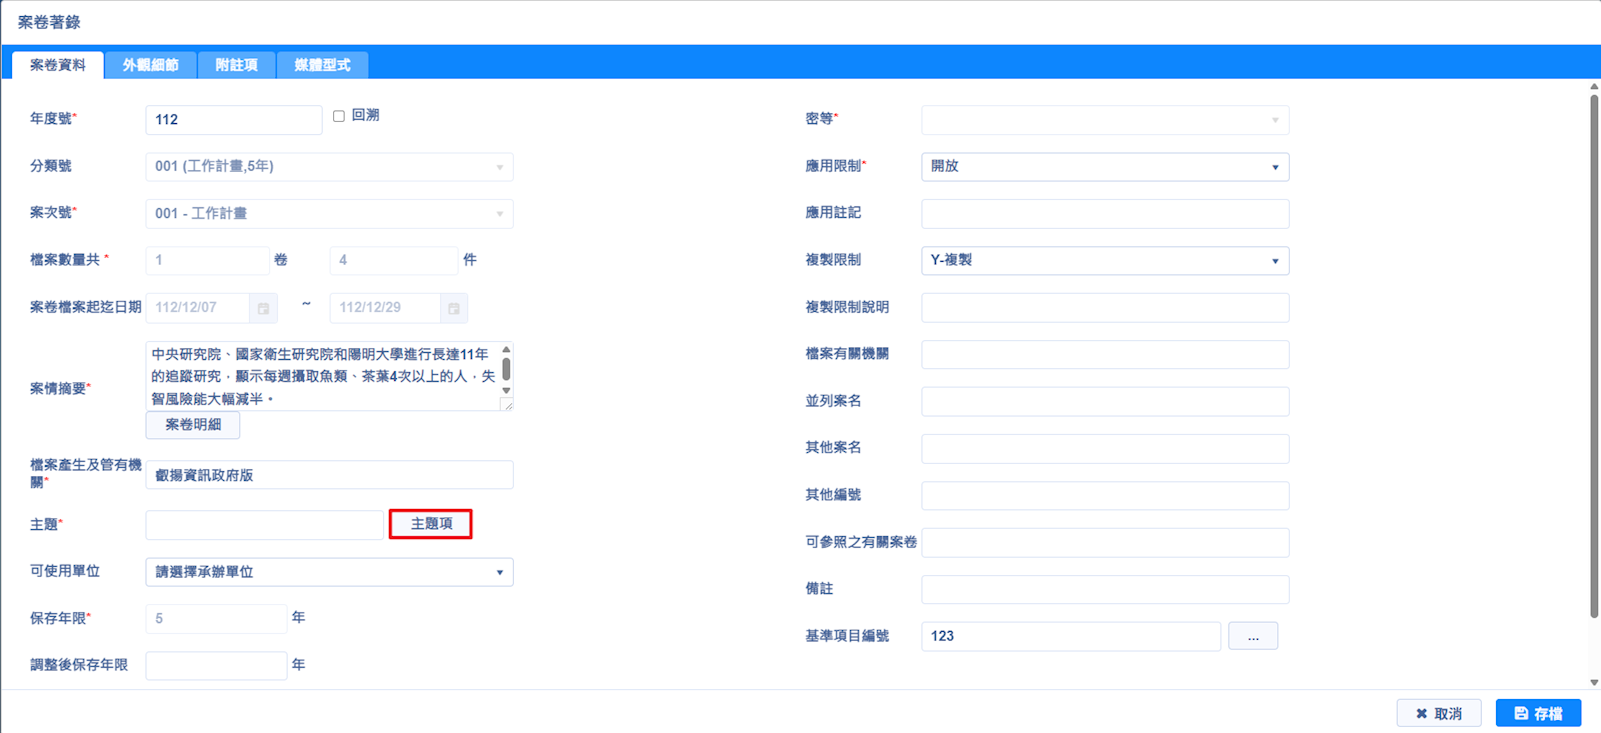Cancel with the 取消 button

(1438, 713)
